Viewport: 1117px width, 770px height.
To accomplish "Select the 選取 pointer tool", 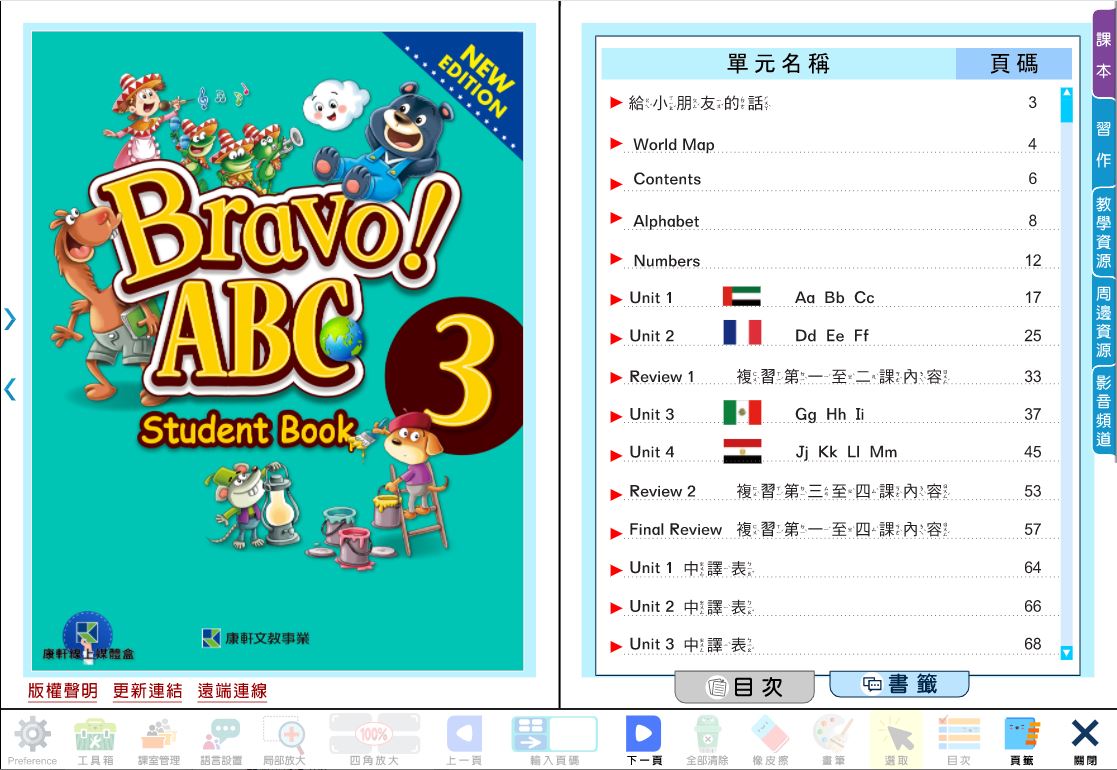I will tap(896, 741).
